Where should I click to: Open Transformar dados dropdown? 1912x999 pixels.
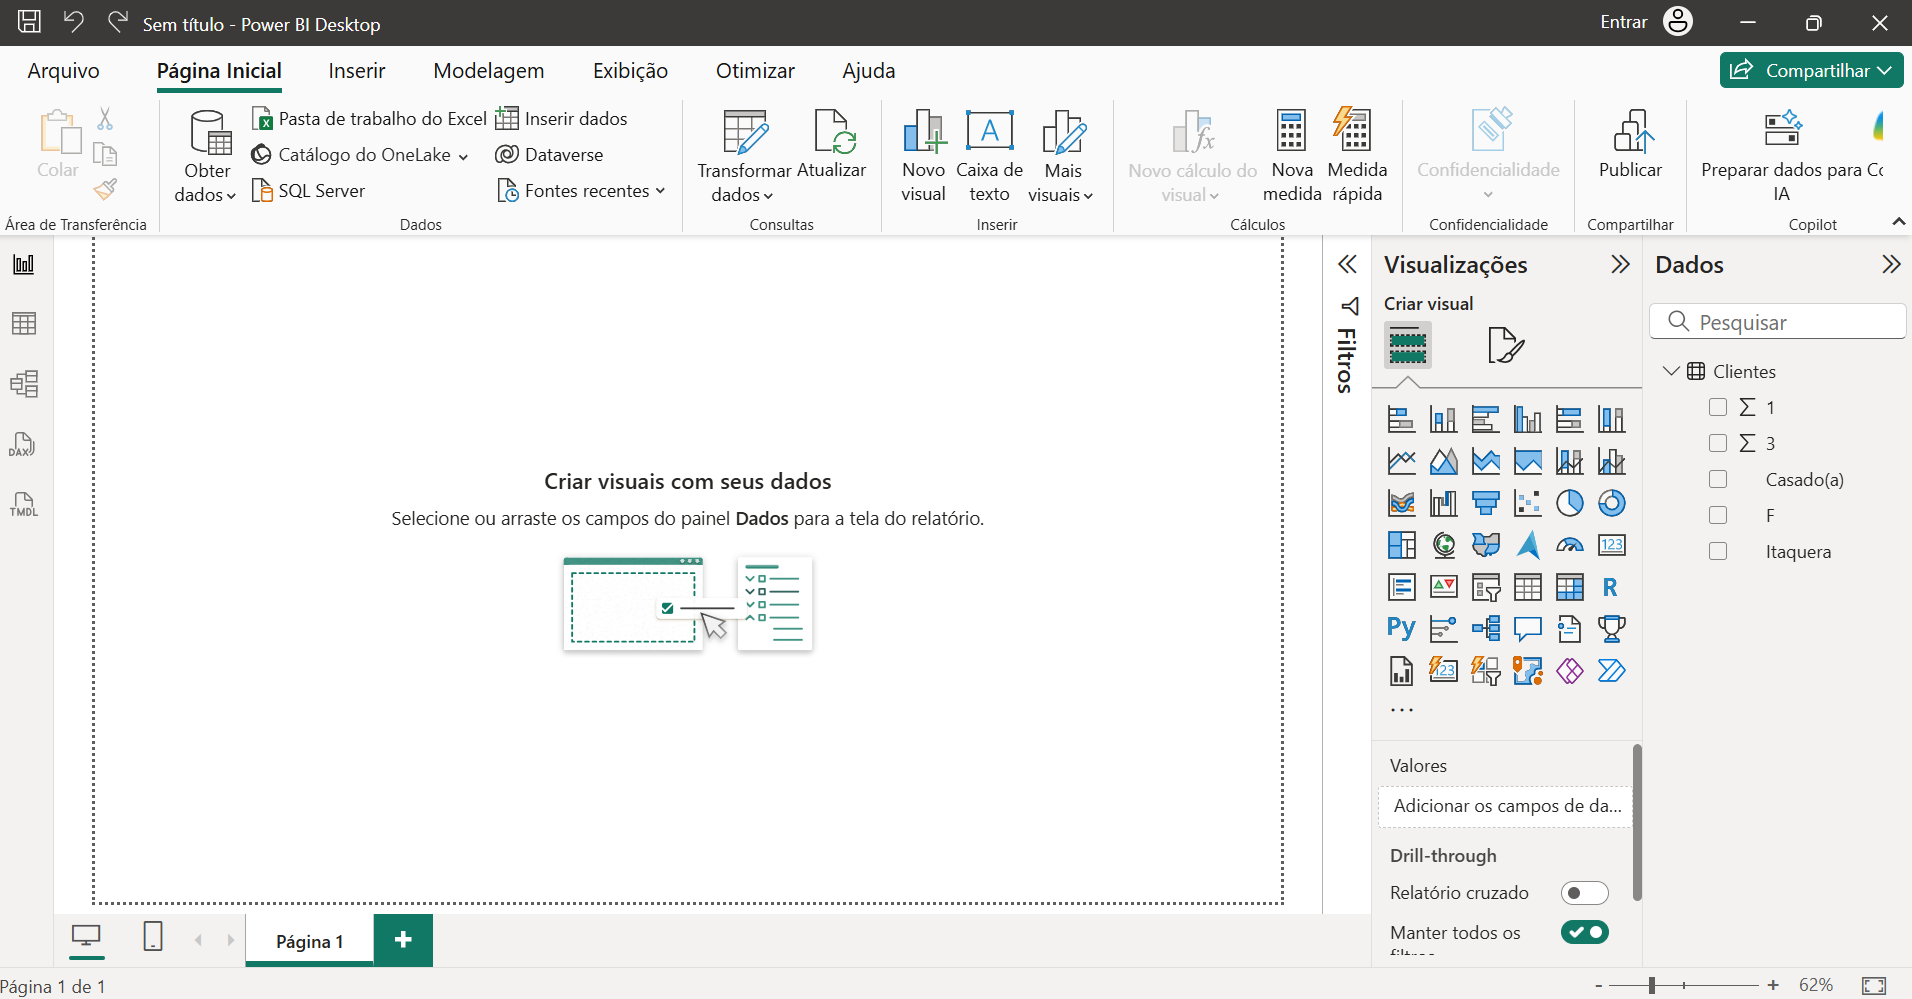tap(744, 157)
